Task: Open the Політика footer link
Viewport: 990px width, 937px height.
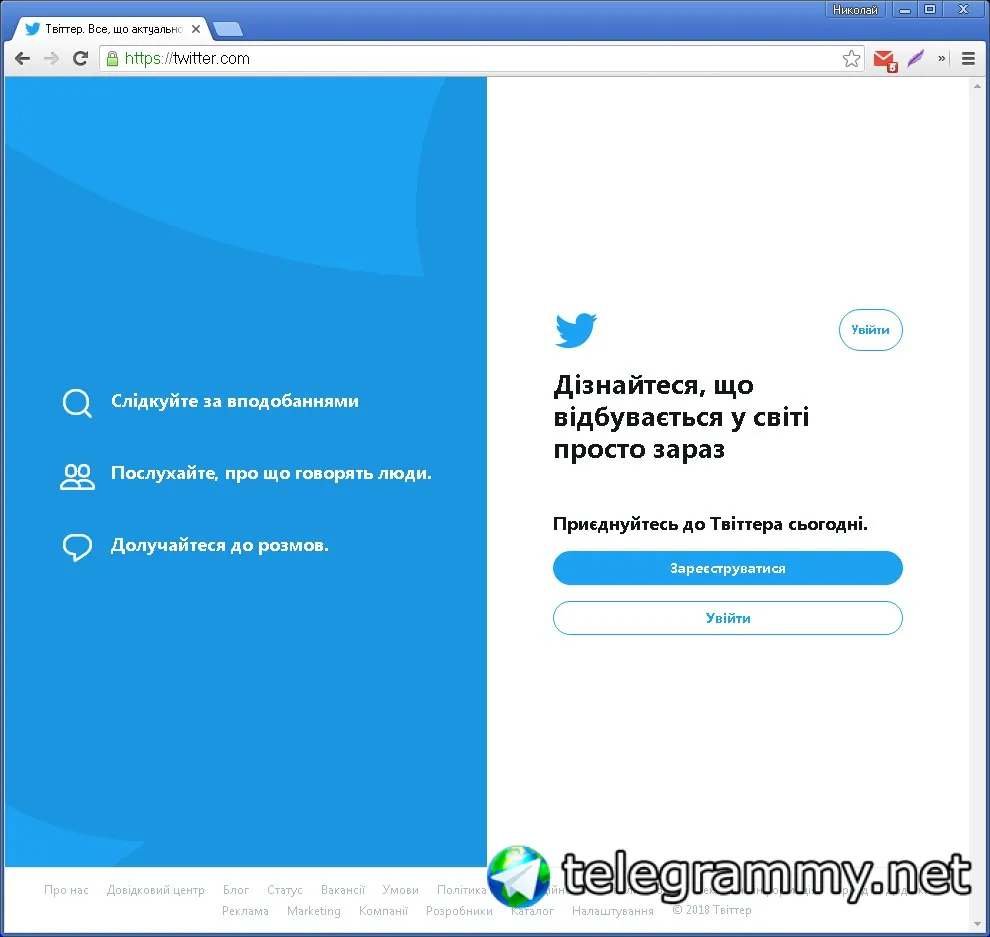Action: (x=462, y=890)
